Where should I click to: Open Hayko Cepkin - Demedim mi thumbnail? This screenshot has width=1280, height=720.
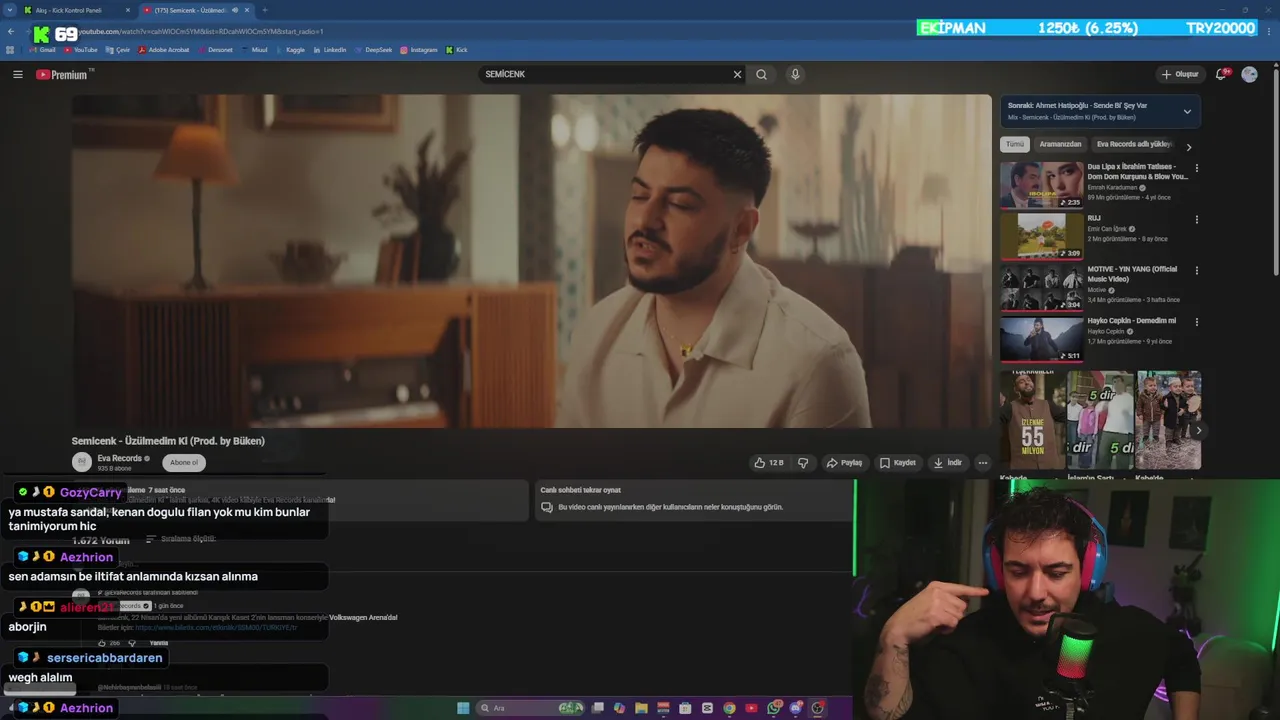click(1042, 339)
